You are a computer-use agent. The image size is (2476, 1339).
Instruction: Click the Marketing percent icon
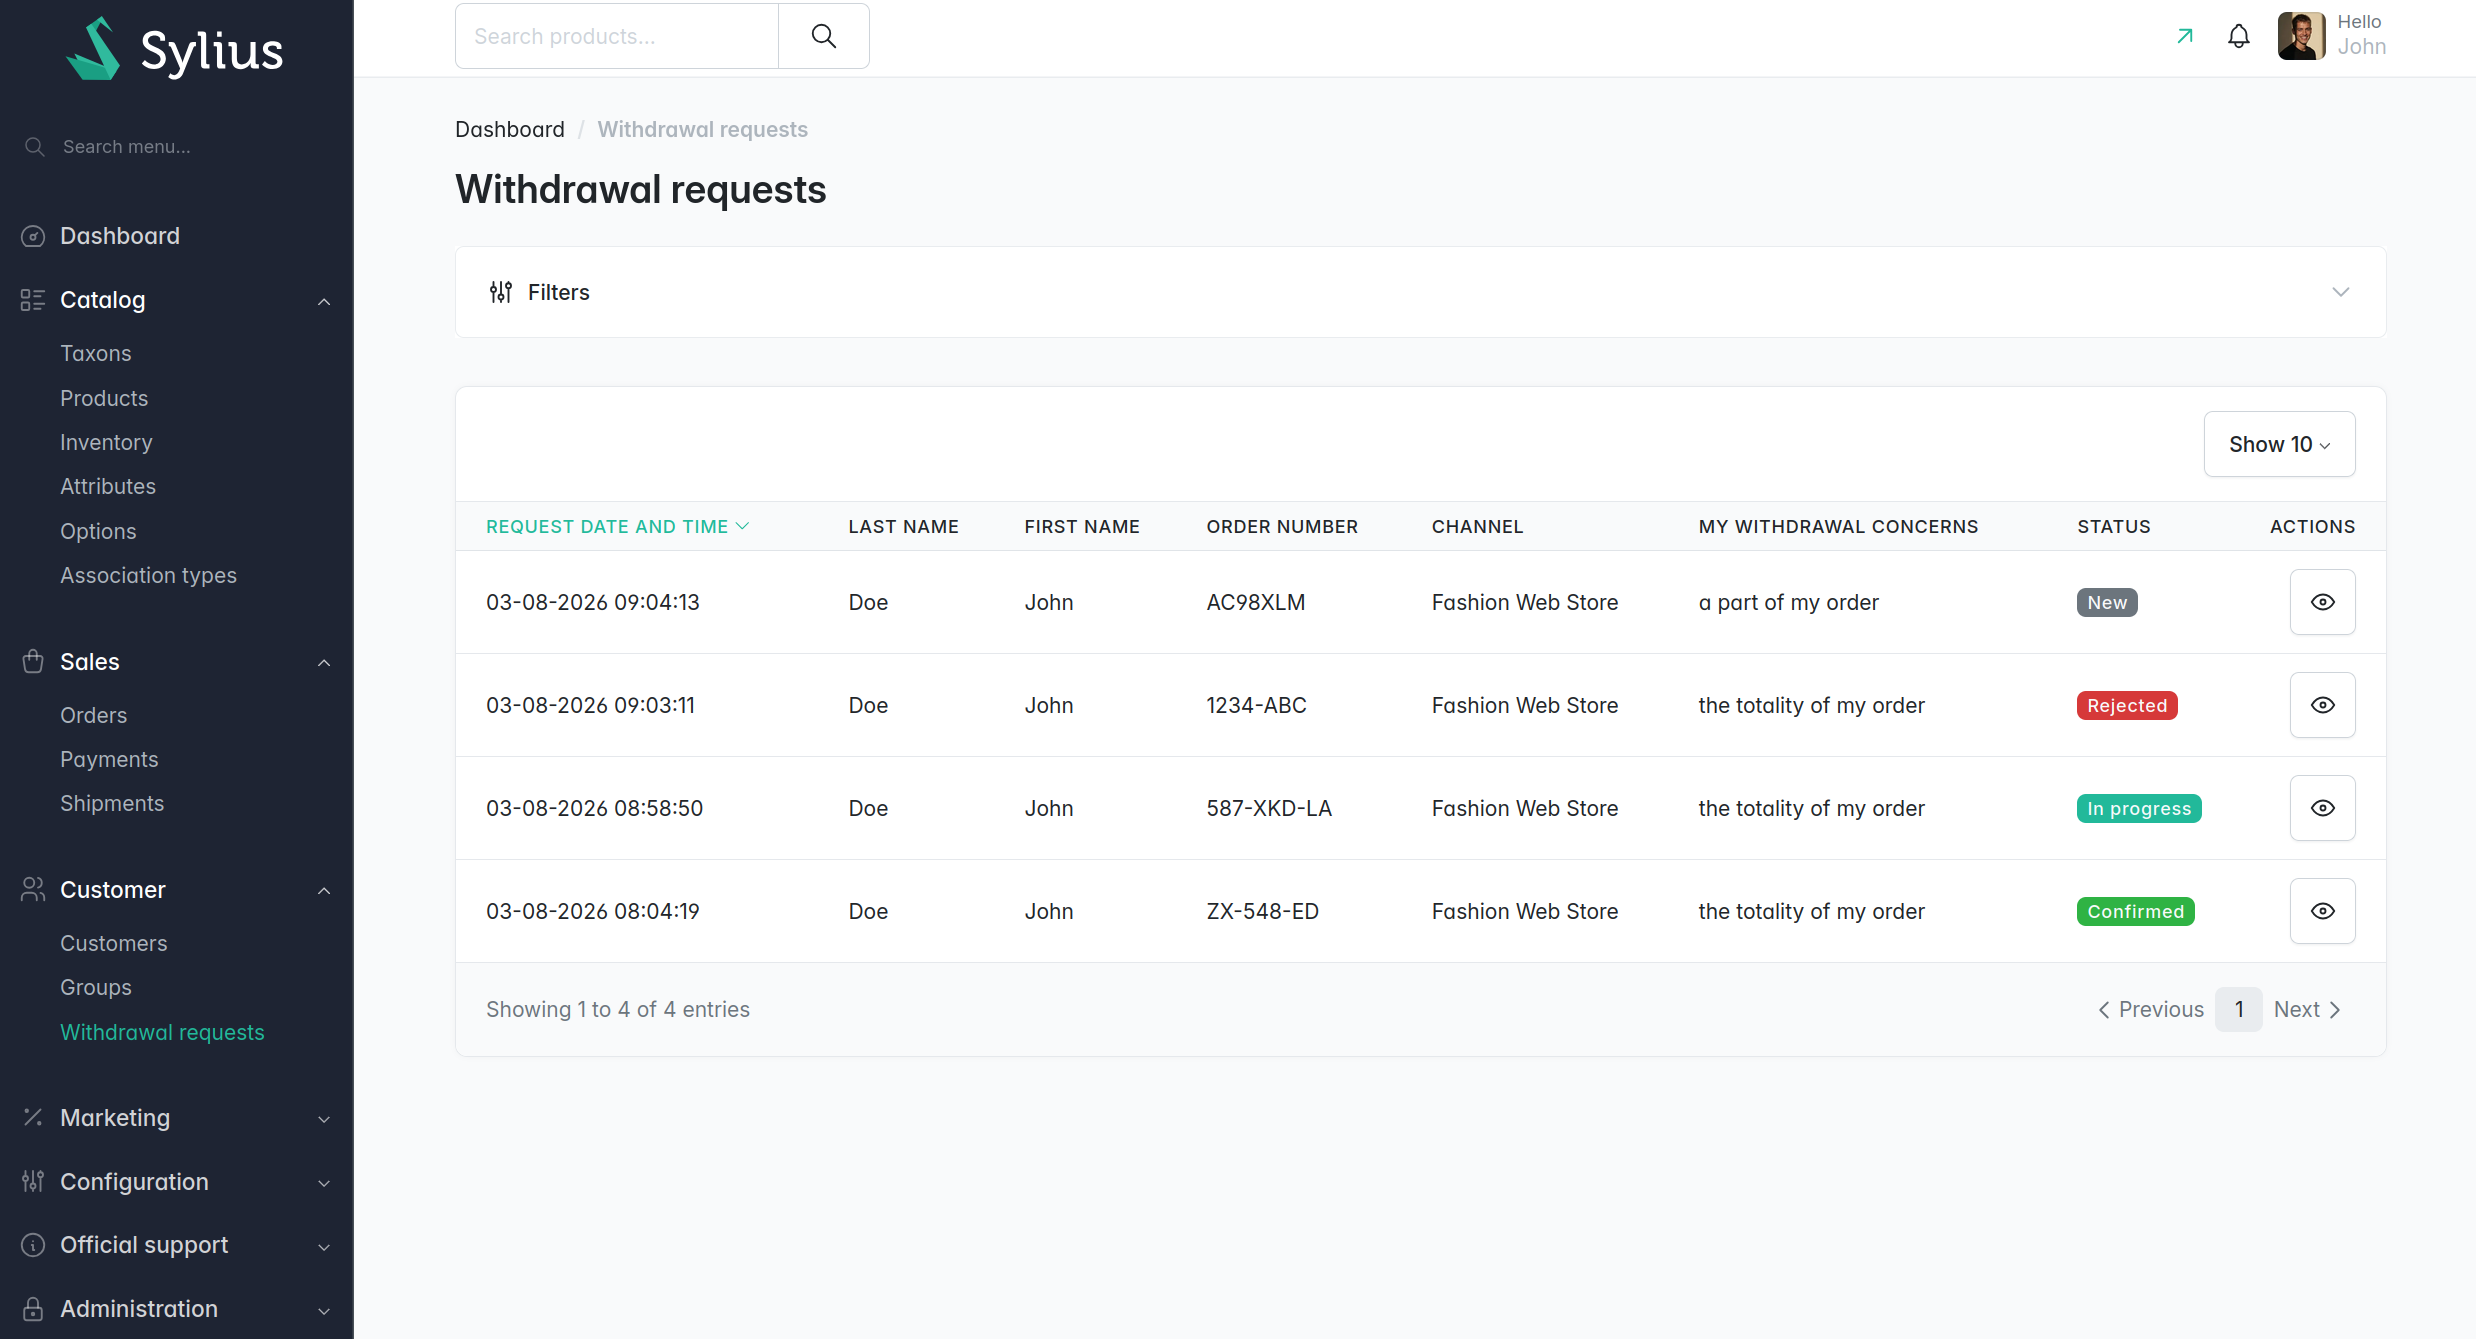point(33,1117)
